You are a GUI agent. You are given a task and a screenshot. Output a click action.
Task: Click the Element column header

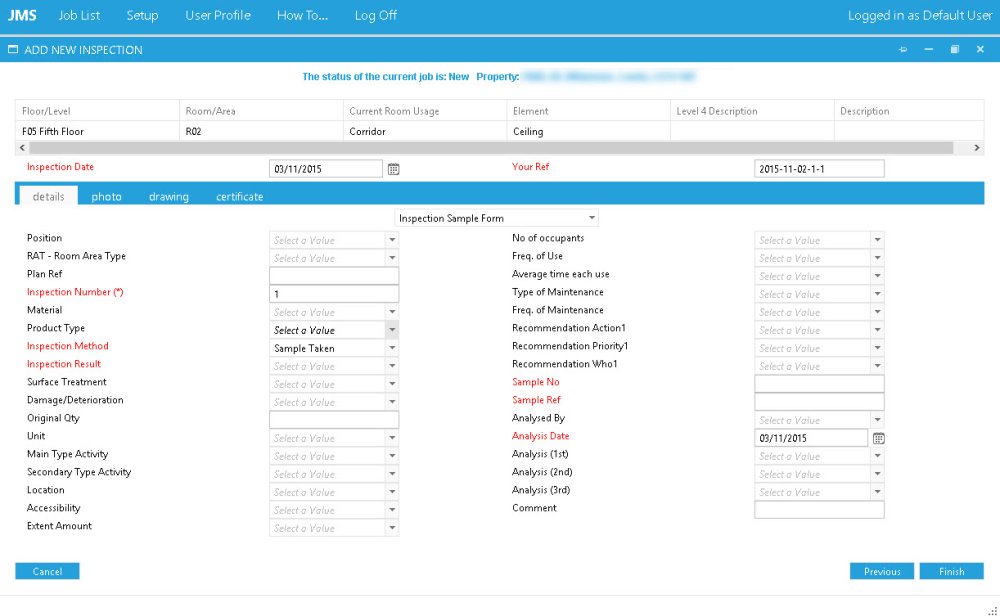(589, 111)
